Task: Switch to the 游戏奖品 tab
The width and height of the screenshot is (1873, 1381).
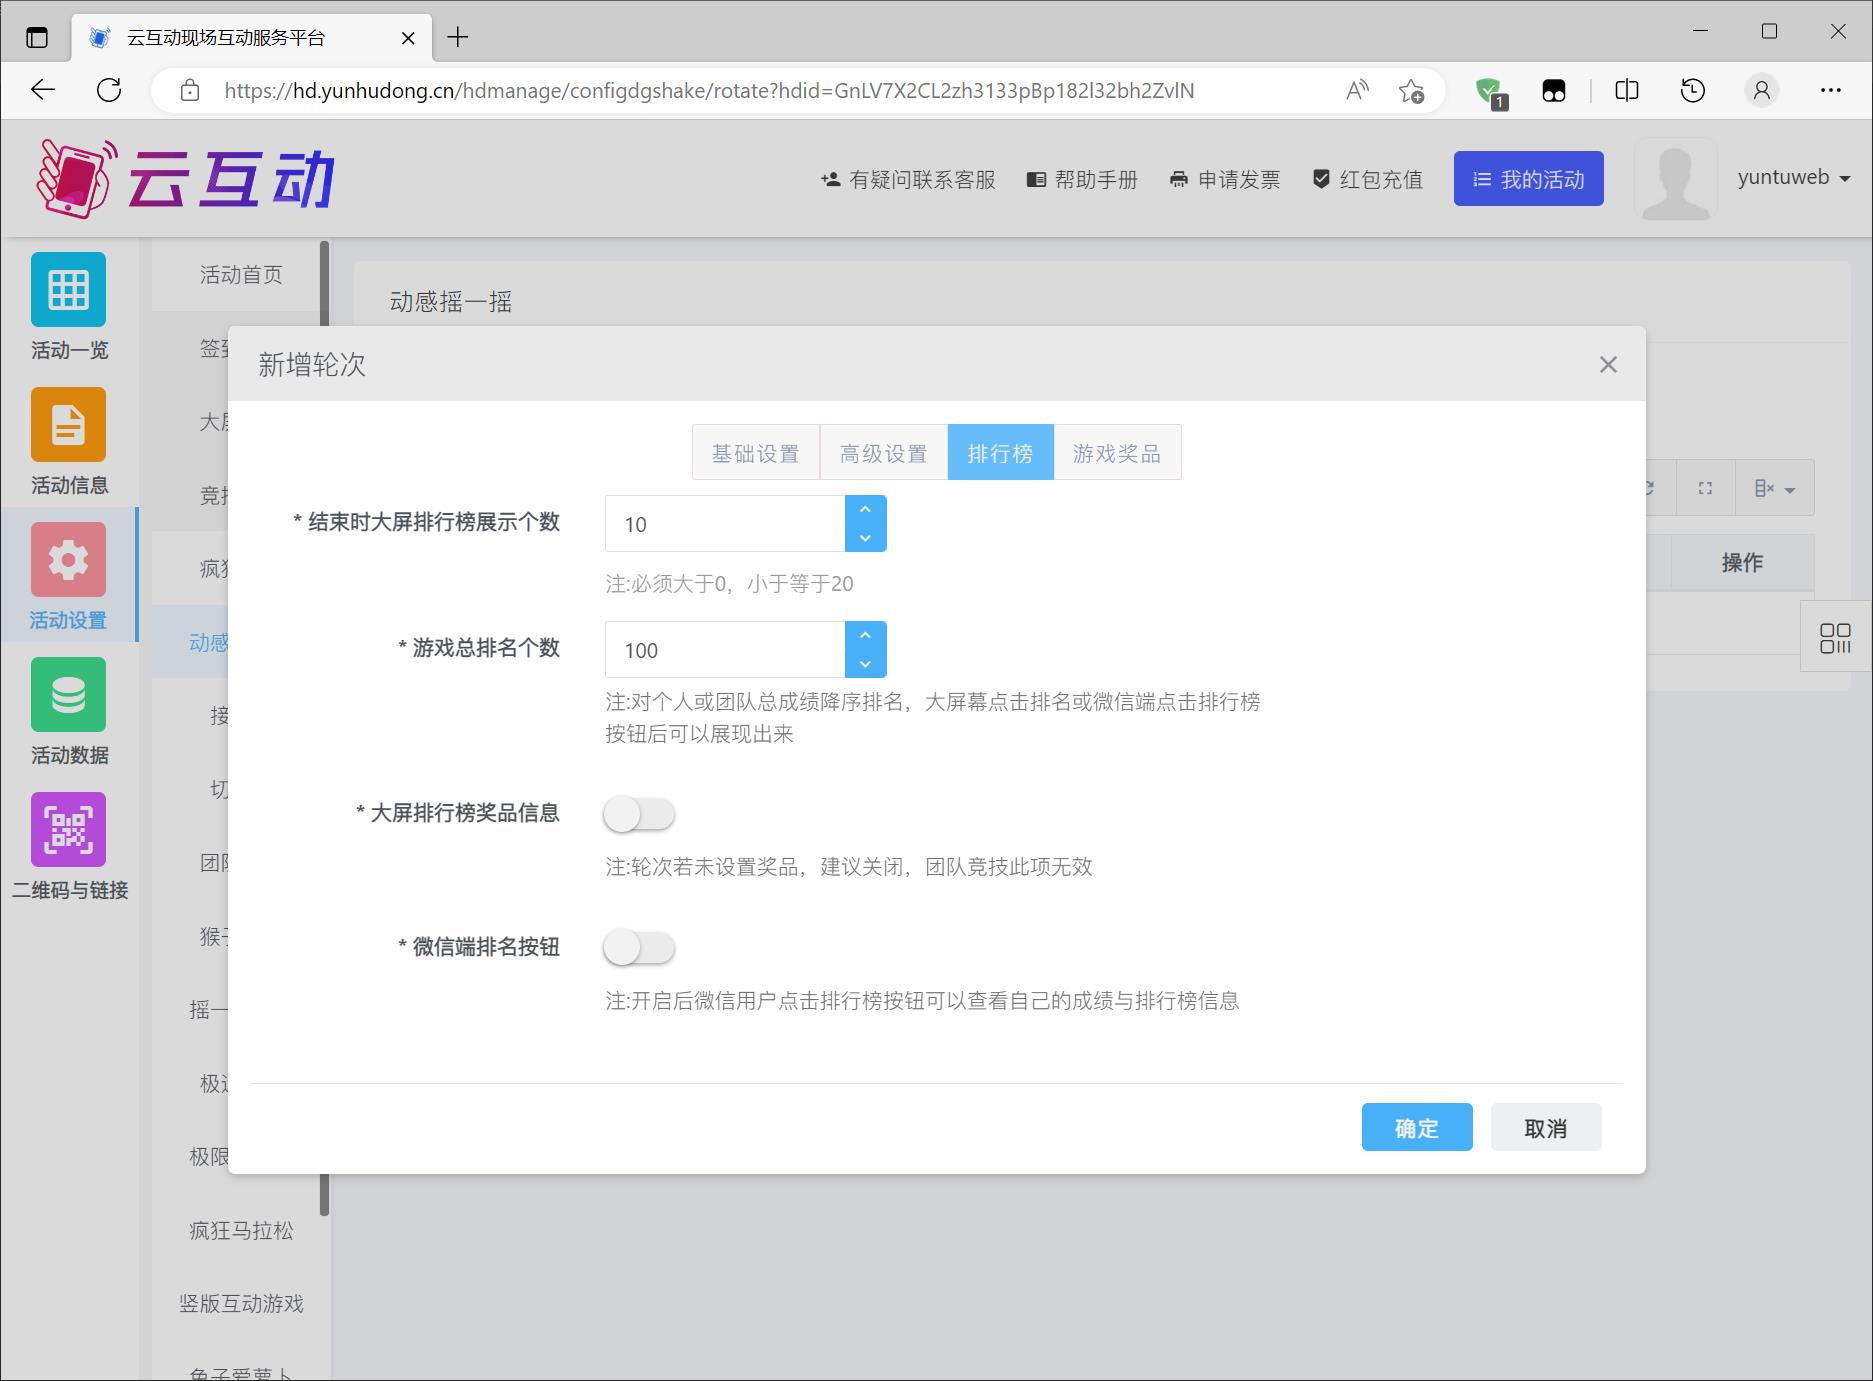Action: point(1116,453)
